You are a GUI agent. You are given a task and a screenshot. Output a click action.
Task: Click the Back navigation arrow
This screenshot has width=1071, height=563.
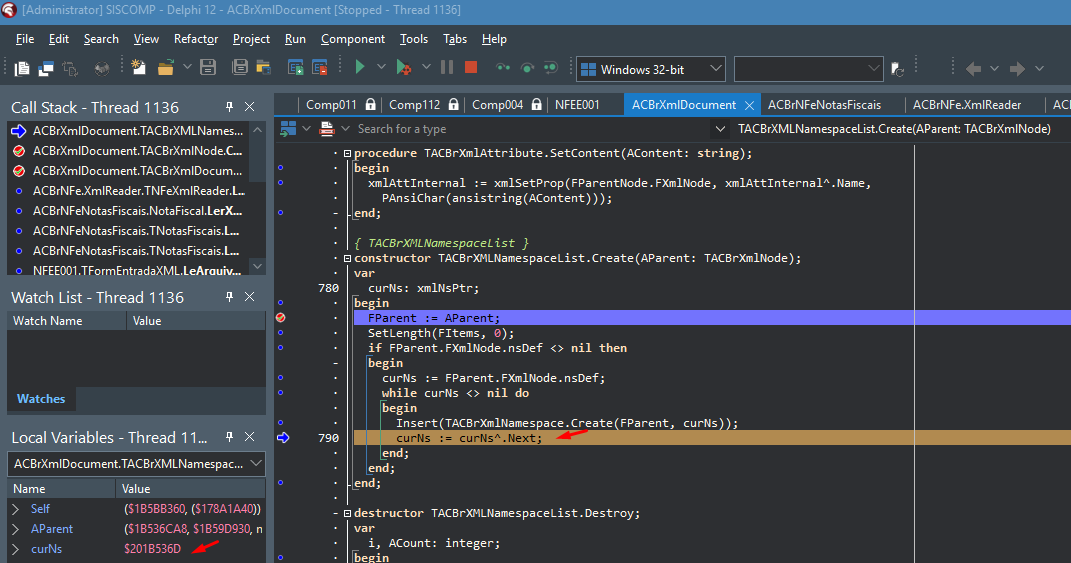(x=973, y=68)
